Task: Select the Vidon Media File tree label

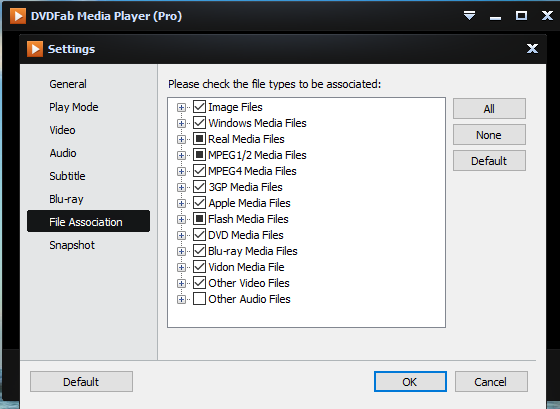Action: 246,267
